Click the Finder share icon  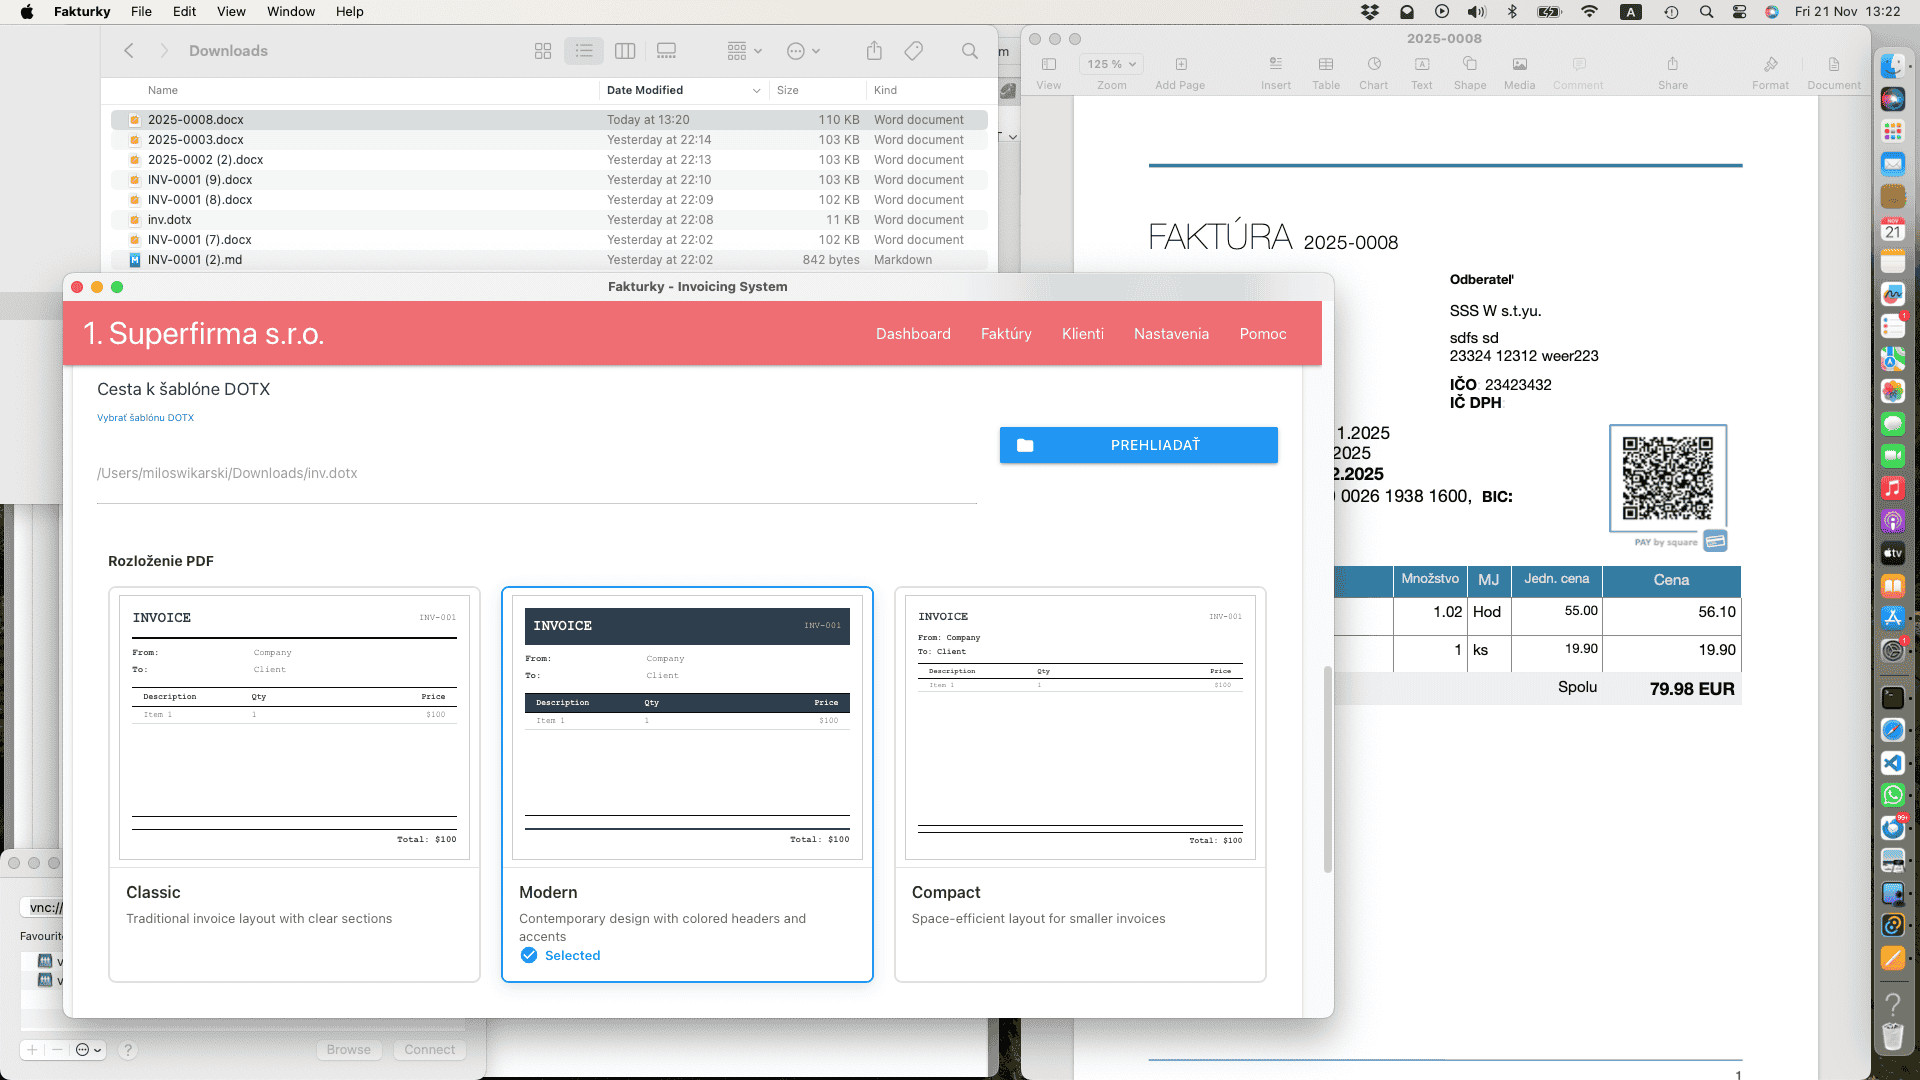point(874,51)
